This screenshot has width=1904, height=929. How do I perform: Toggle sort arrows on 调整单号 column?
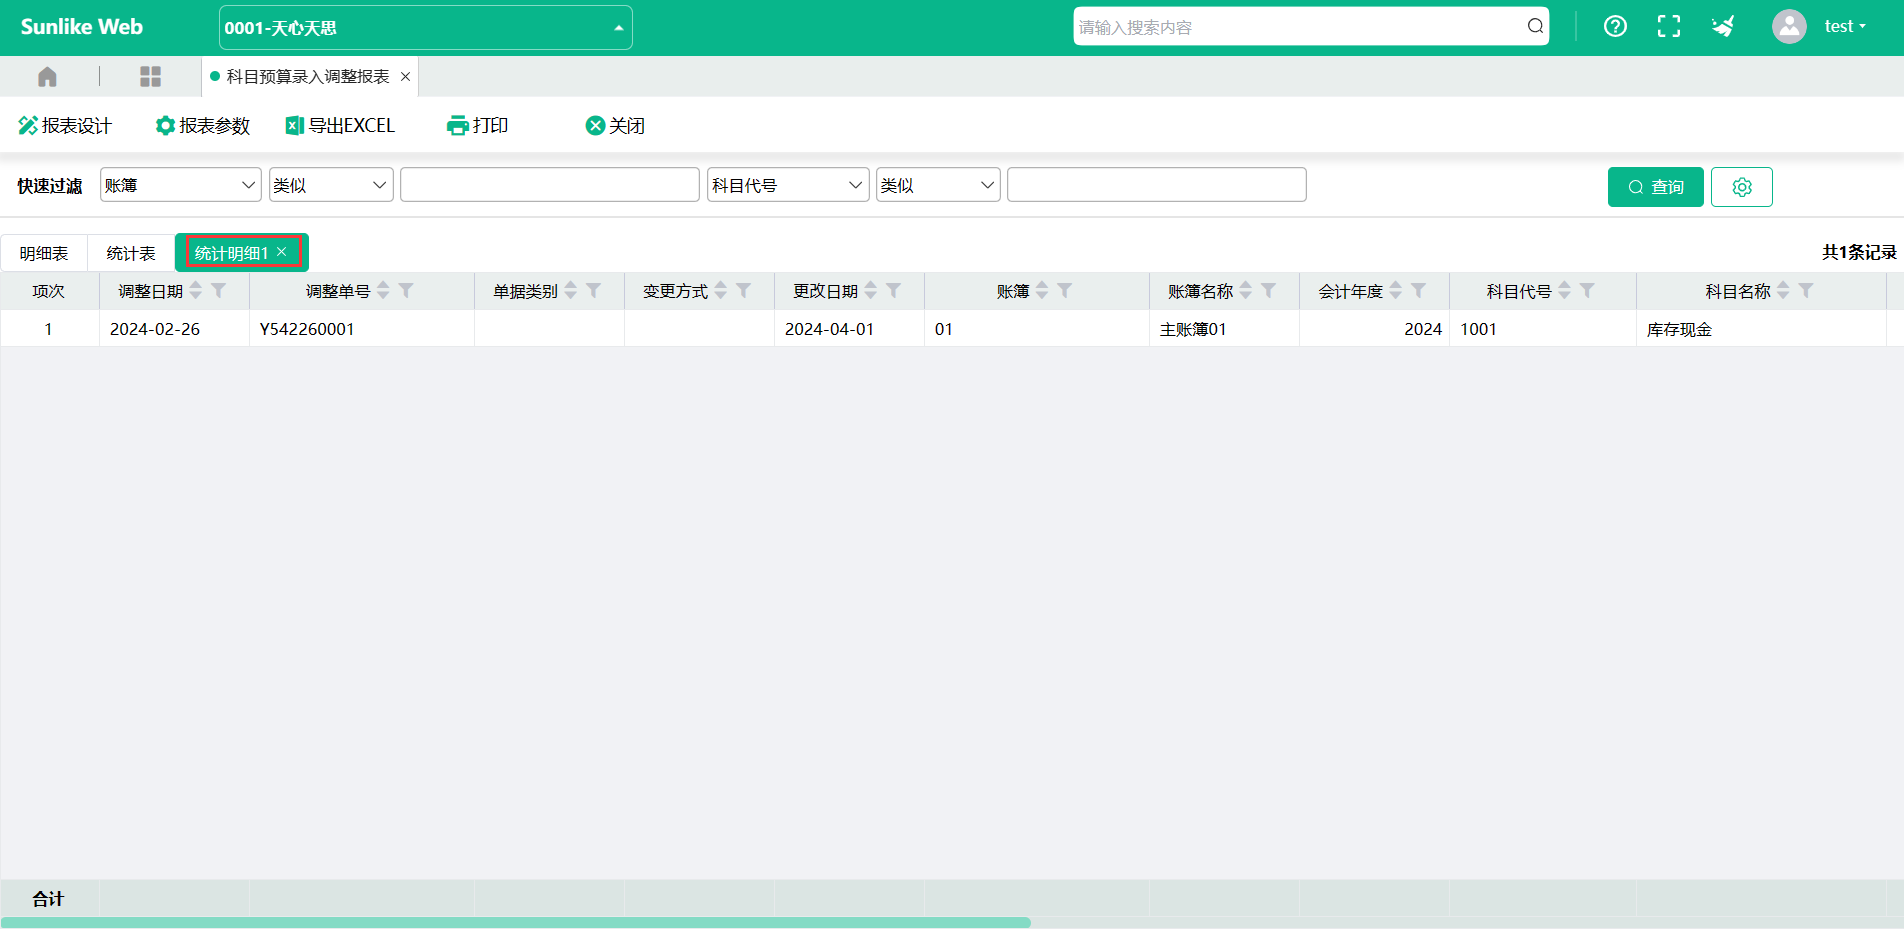[383, 291]
